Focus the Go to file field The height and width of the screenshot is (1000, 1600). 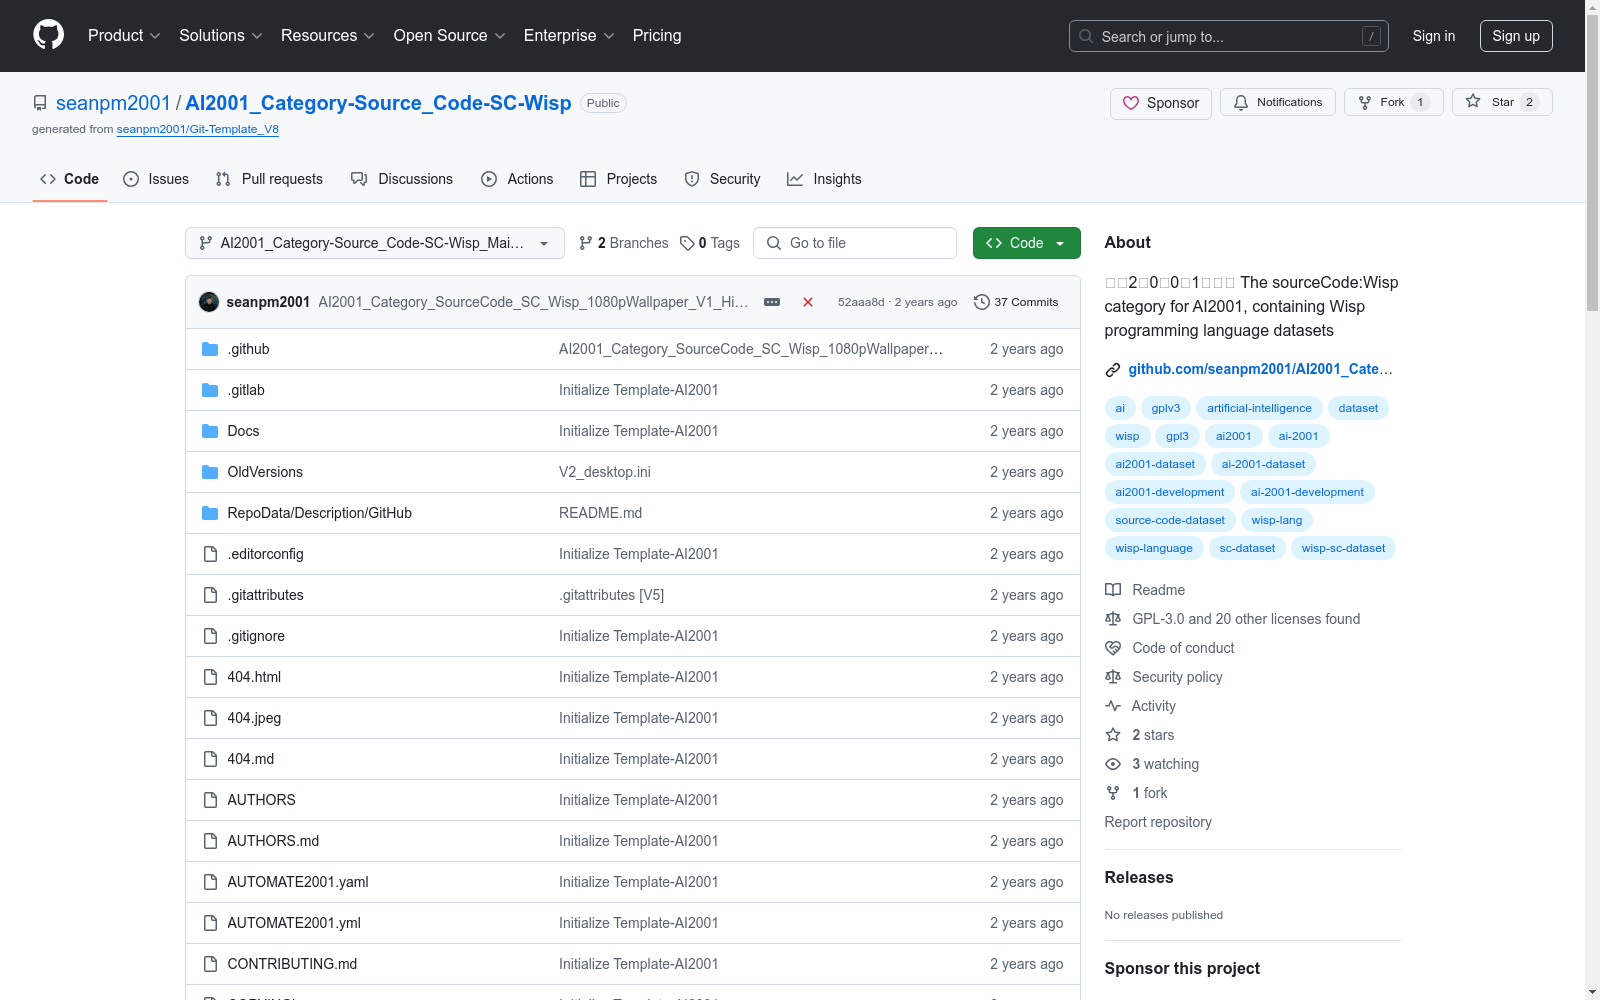click(855, 243)
